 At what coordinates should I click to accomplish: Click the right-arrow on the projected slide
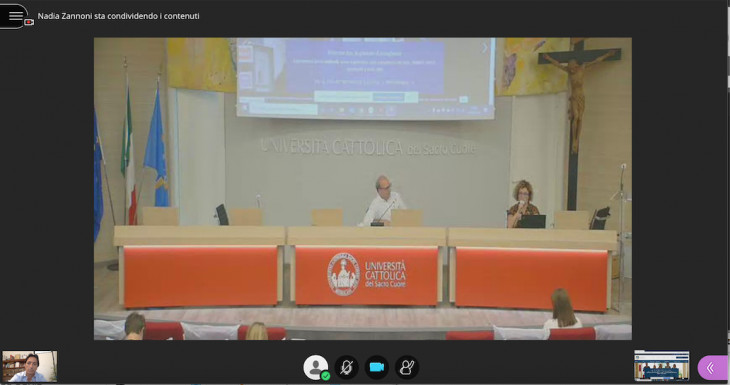[x=485, y=47]
